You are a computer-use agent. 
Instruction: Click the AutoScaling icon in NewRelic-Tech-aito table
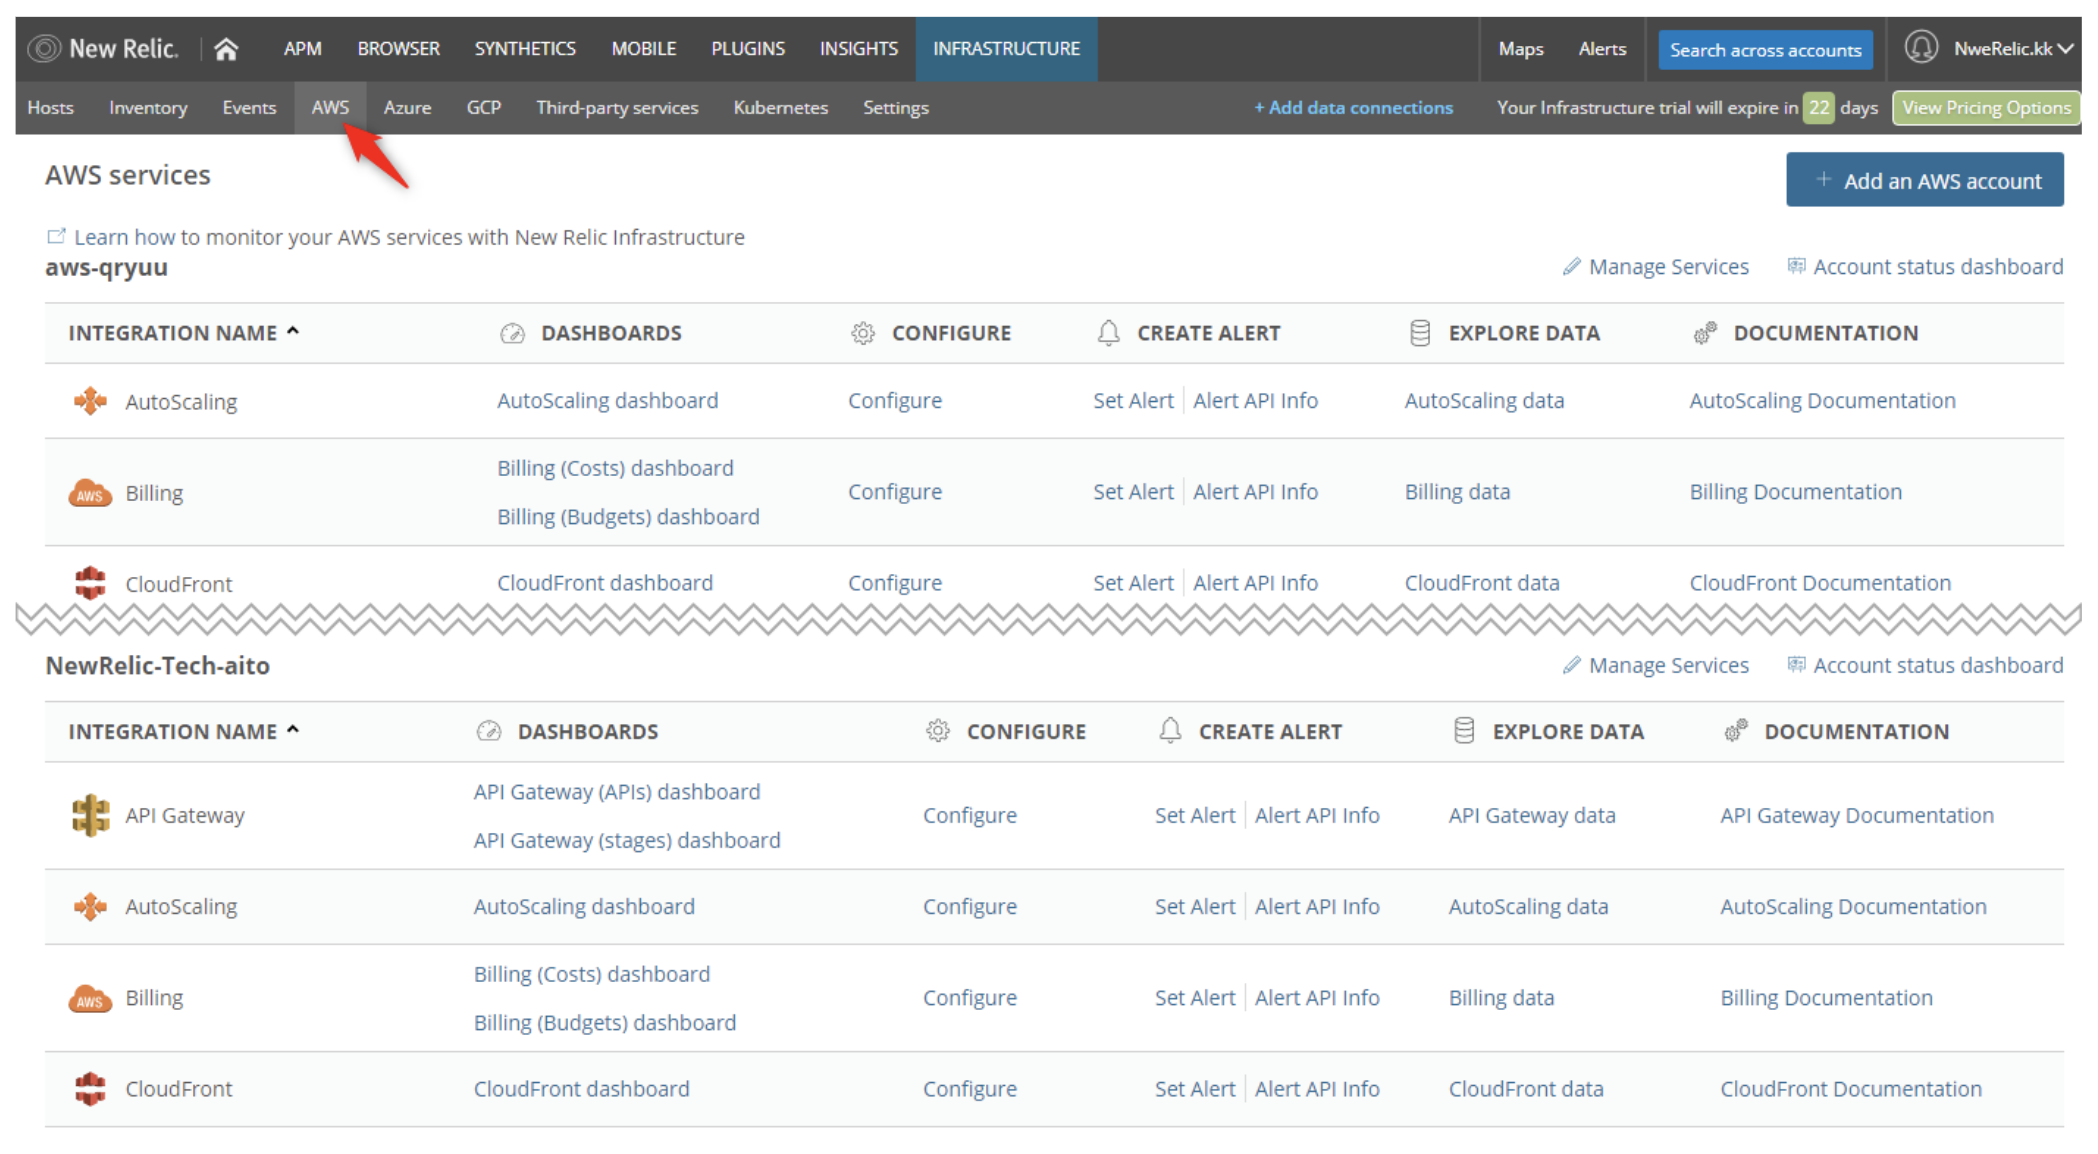coord(90,906)
